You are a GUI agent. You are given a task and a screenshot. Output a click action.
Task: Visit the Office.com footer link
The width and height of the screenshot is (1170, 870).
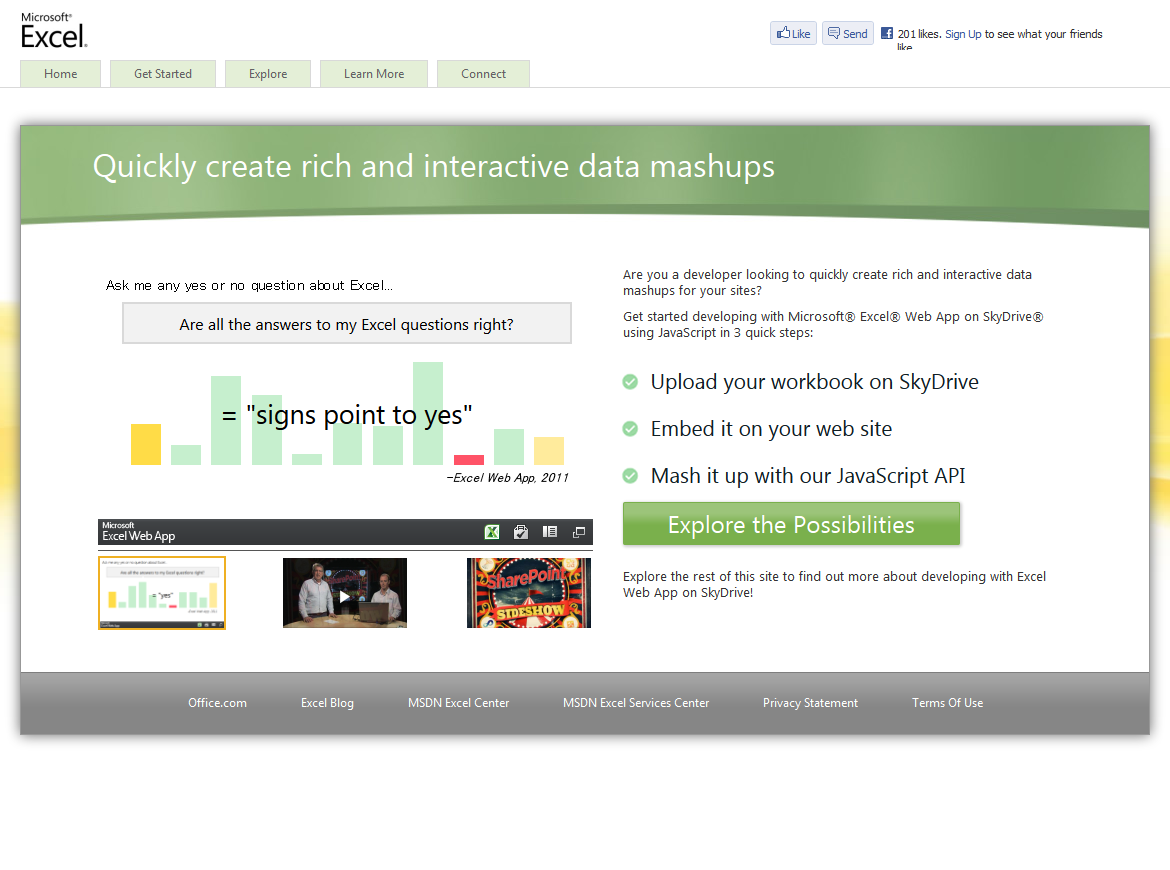pos(217,703)
